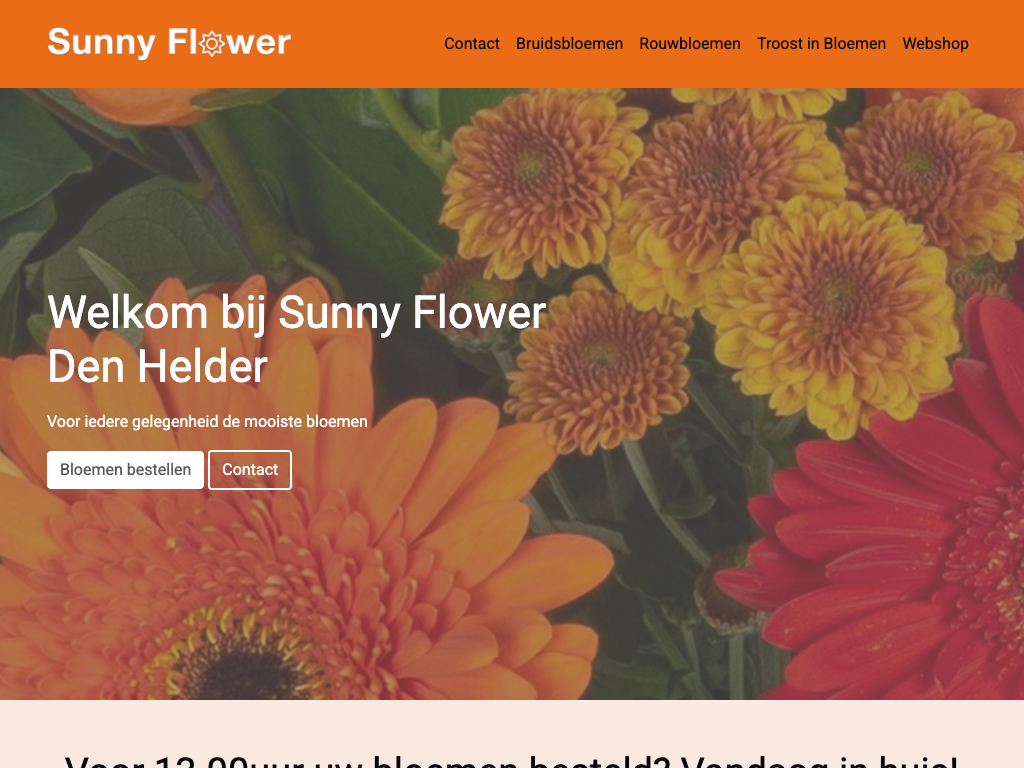Open the Sunny Flower logo home link
The image size is (1024, 768).
click(x=169, y=43)
